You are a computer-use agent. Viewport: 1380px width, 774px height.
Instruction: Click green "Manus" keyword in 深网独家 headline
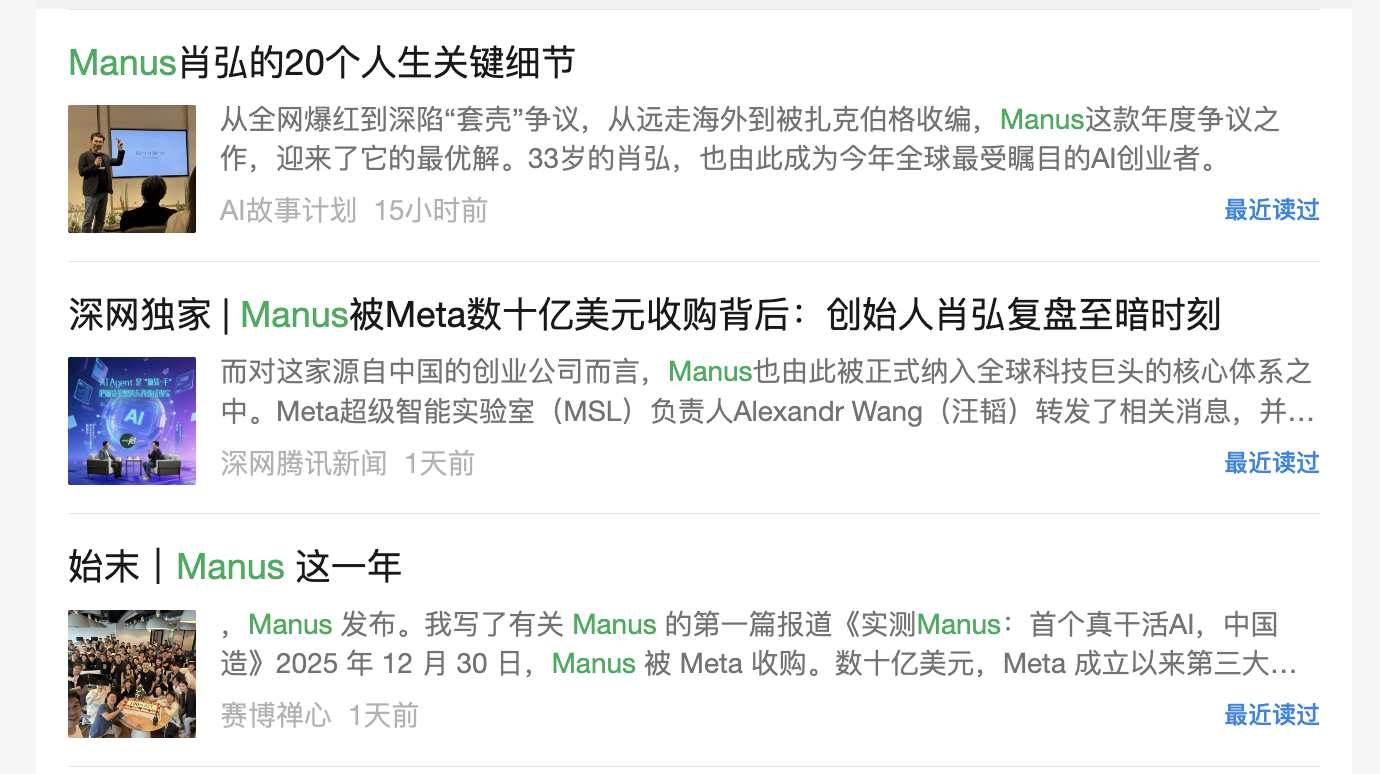[295, 315]
